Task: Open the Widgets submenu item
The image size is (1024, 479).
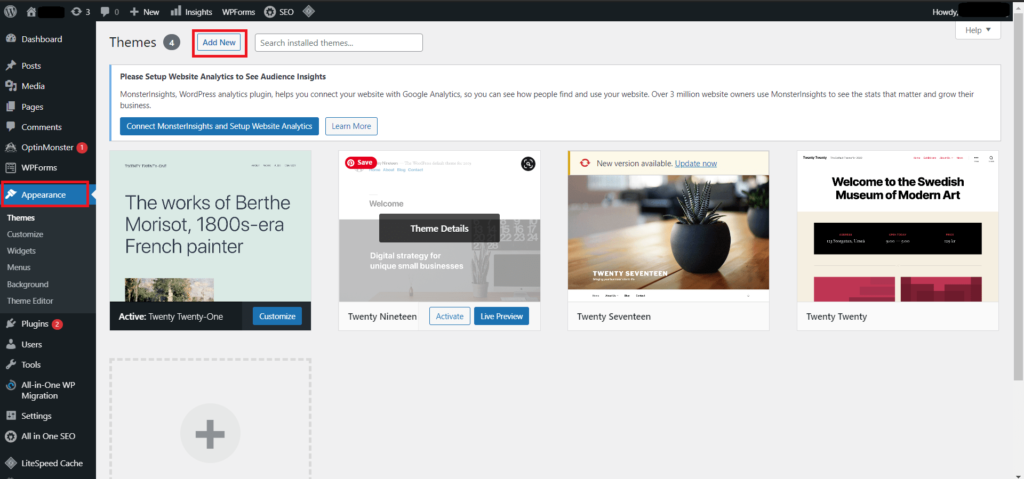Action: (x=22, y=250)
